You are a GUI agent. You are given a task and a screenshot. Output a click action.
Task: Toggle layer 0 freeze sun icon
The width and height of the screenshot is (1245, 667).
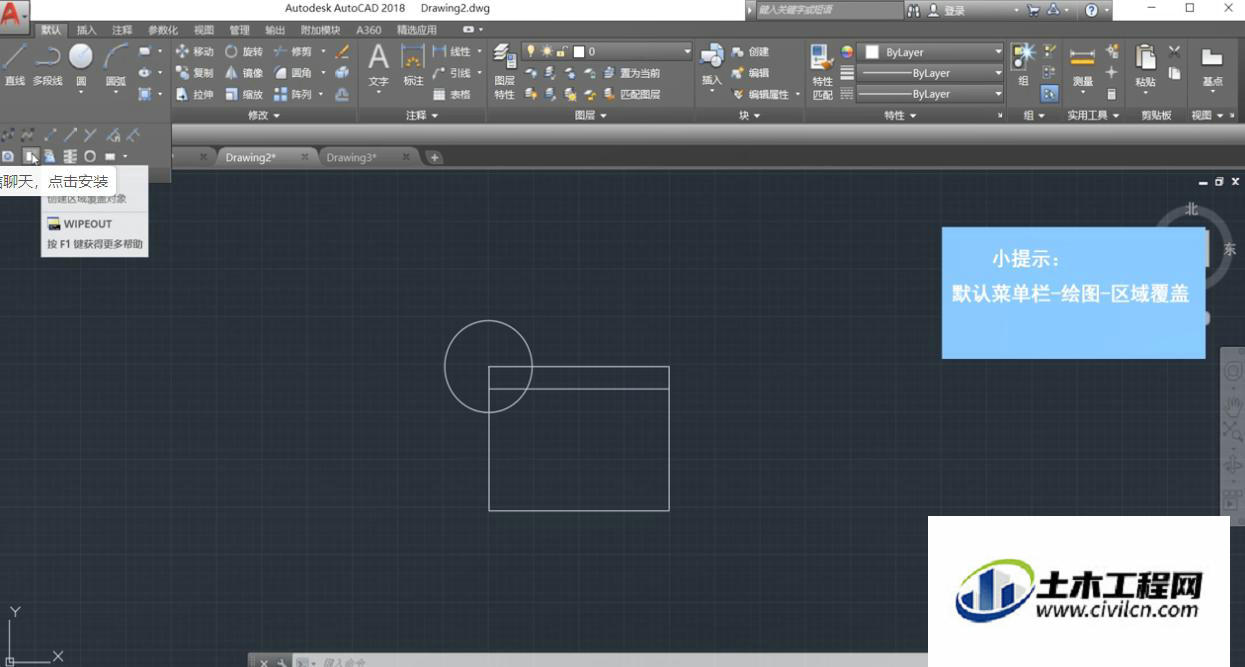point(546,51)
